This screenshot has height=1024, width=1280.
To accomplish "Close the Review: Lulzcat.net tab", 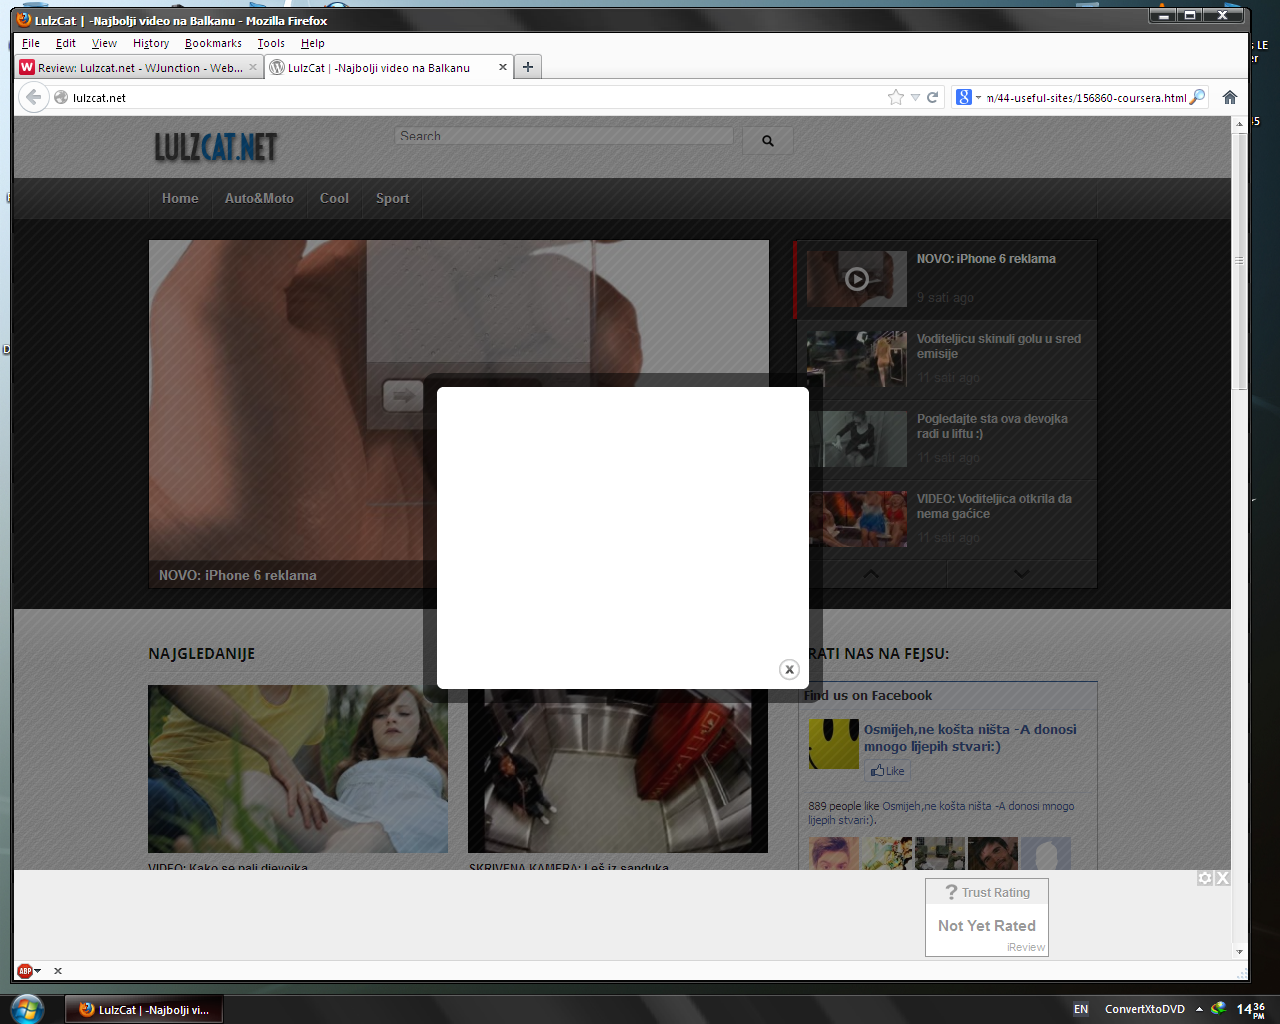I will pyautogui.click(x=253, y=67).
